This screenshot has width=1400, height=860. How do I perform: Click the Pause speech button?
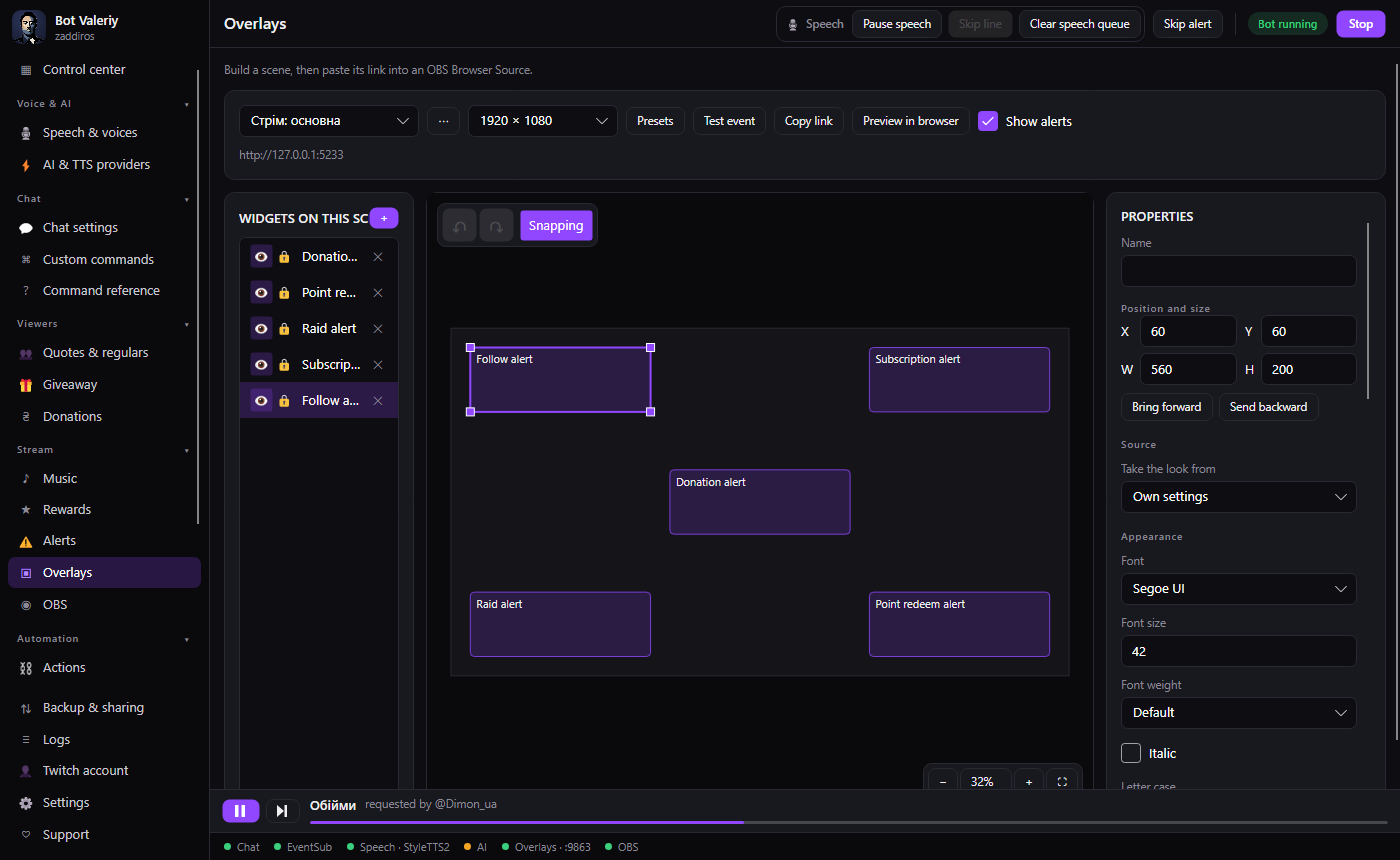point(897,24)
